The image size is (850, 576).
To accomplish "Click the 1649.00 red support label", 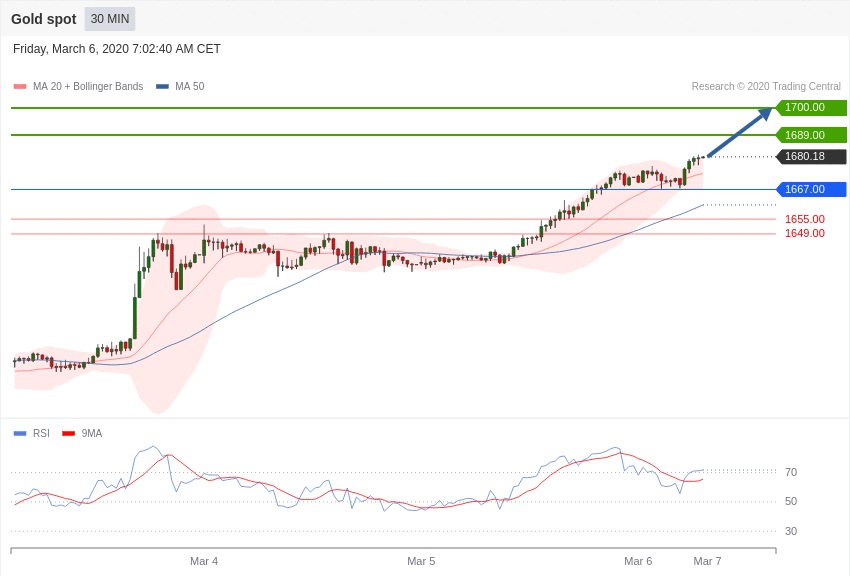I will 804,233.
